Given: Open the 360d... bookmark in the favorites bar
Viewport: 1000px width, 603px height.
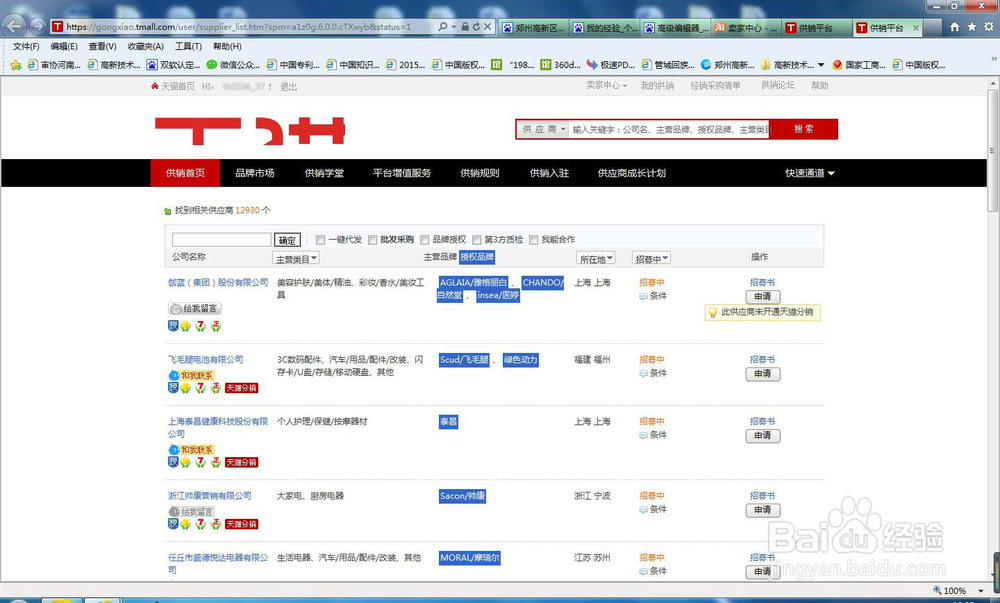Looking at the screenshot, I should 561,65.
